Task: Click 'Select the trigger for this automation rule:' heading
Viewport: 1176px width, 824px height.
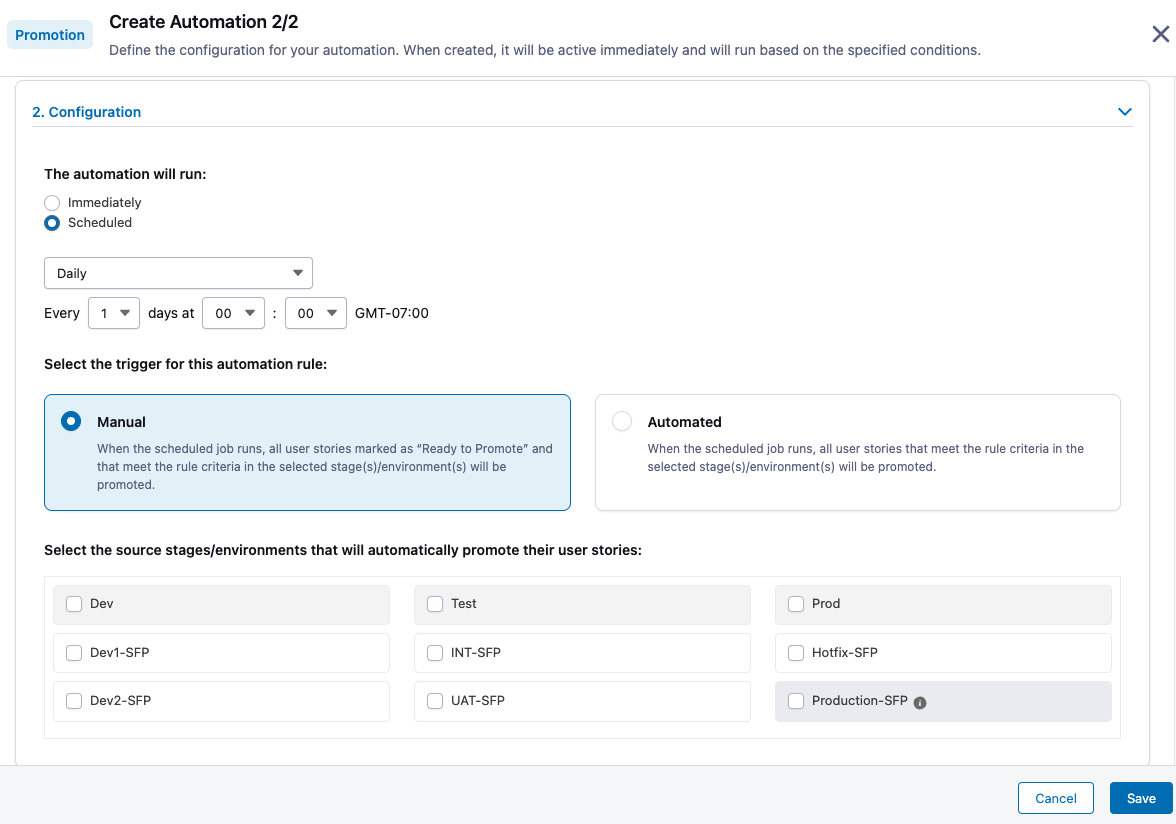Action: click(x=185, y=364)
